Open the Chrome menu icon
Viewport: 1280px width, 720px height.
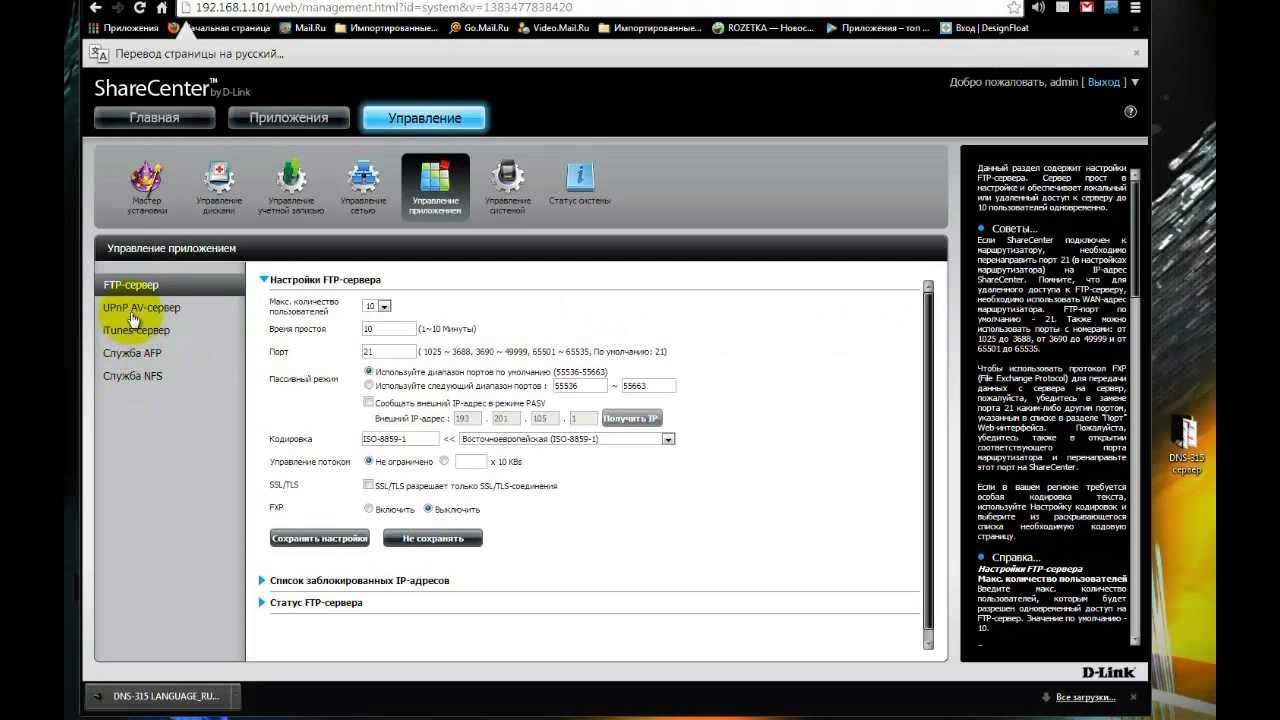(x=1135, y=7)
